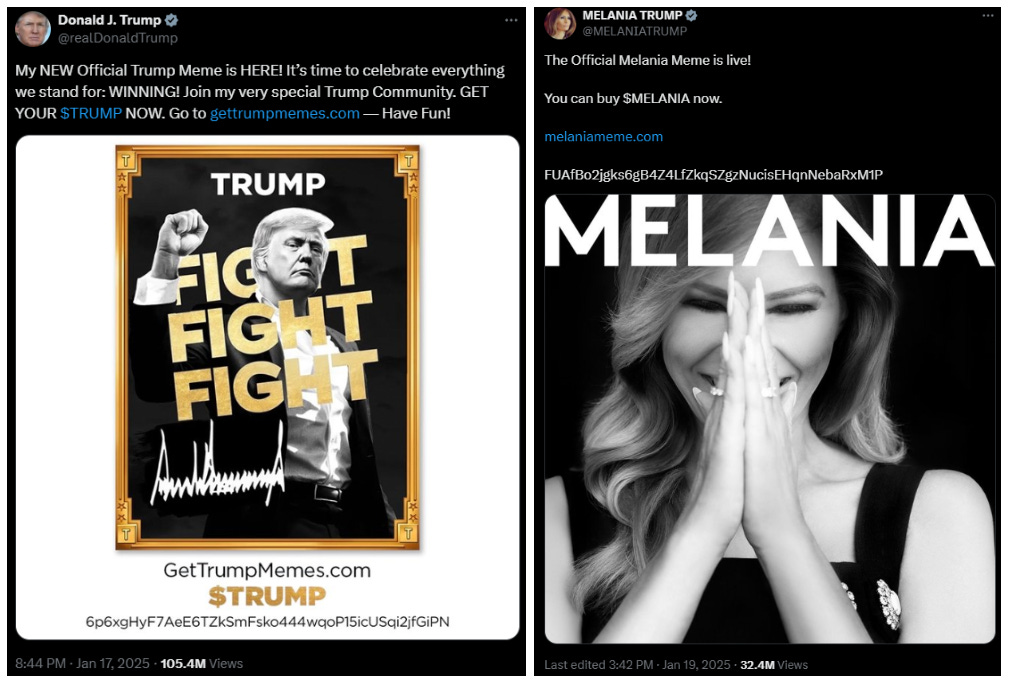
Task: Open the $TRUMP cashtag link
Action: pyautogui.click(x=91, y=113)
